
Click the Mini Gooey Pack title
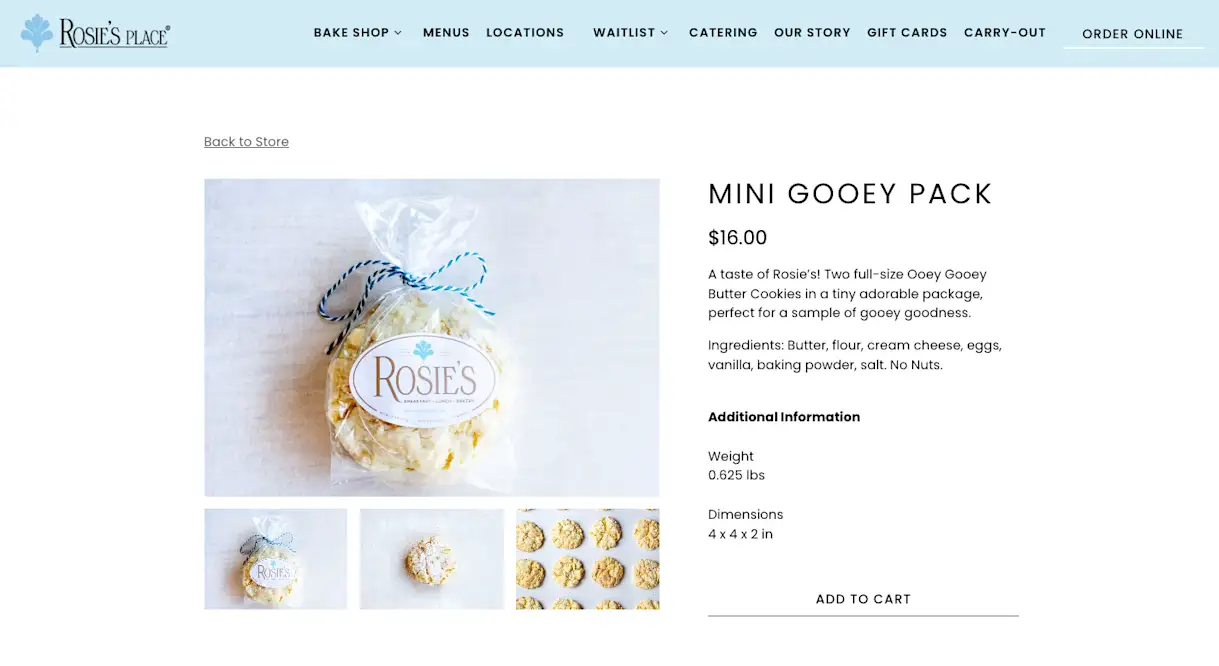(850, 194)
